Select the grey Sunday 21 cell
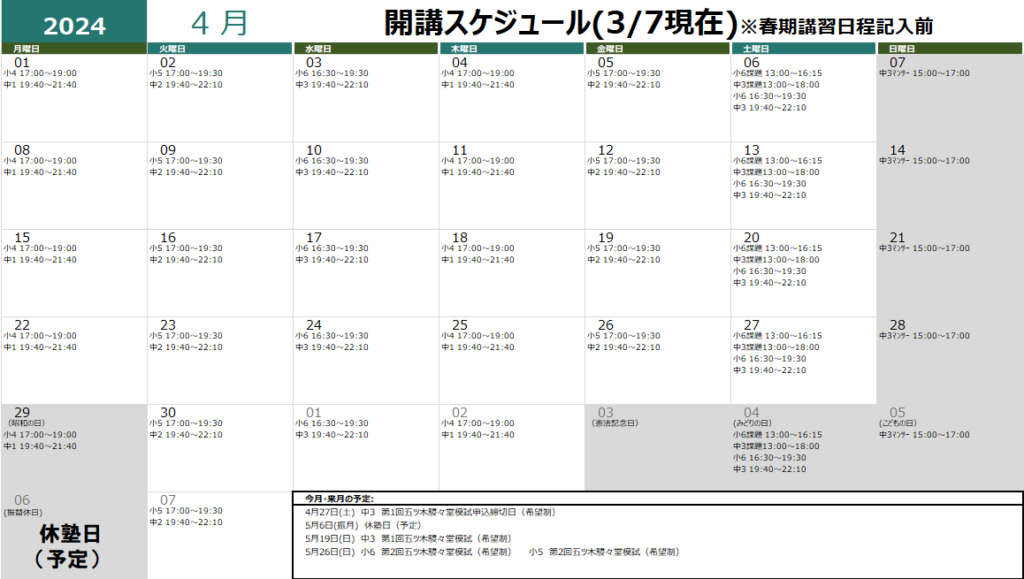Screen dimensions: 1024x579 (950, 272)
